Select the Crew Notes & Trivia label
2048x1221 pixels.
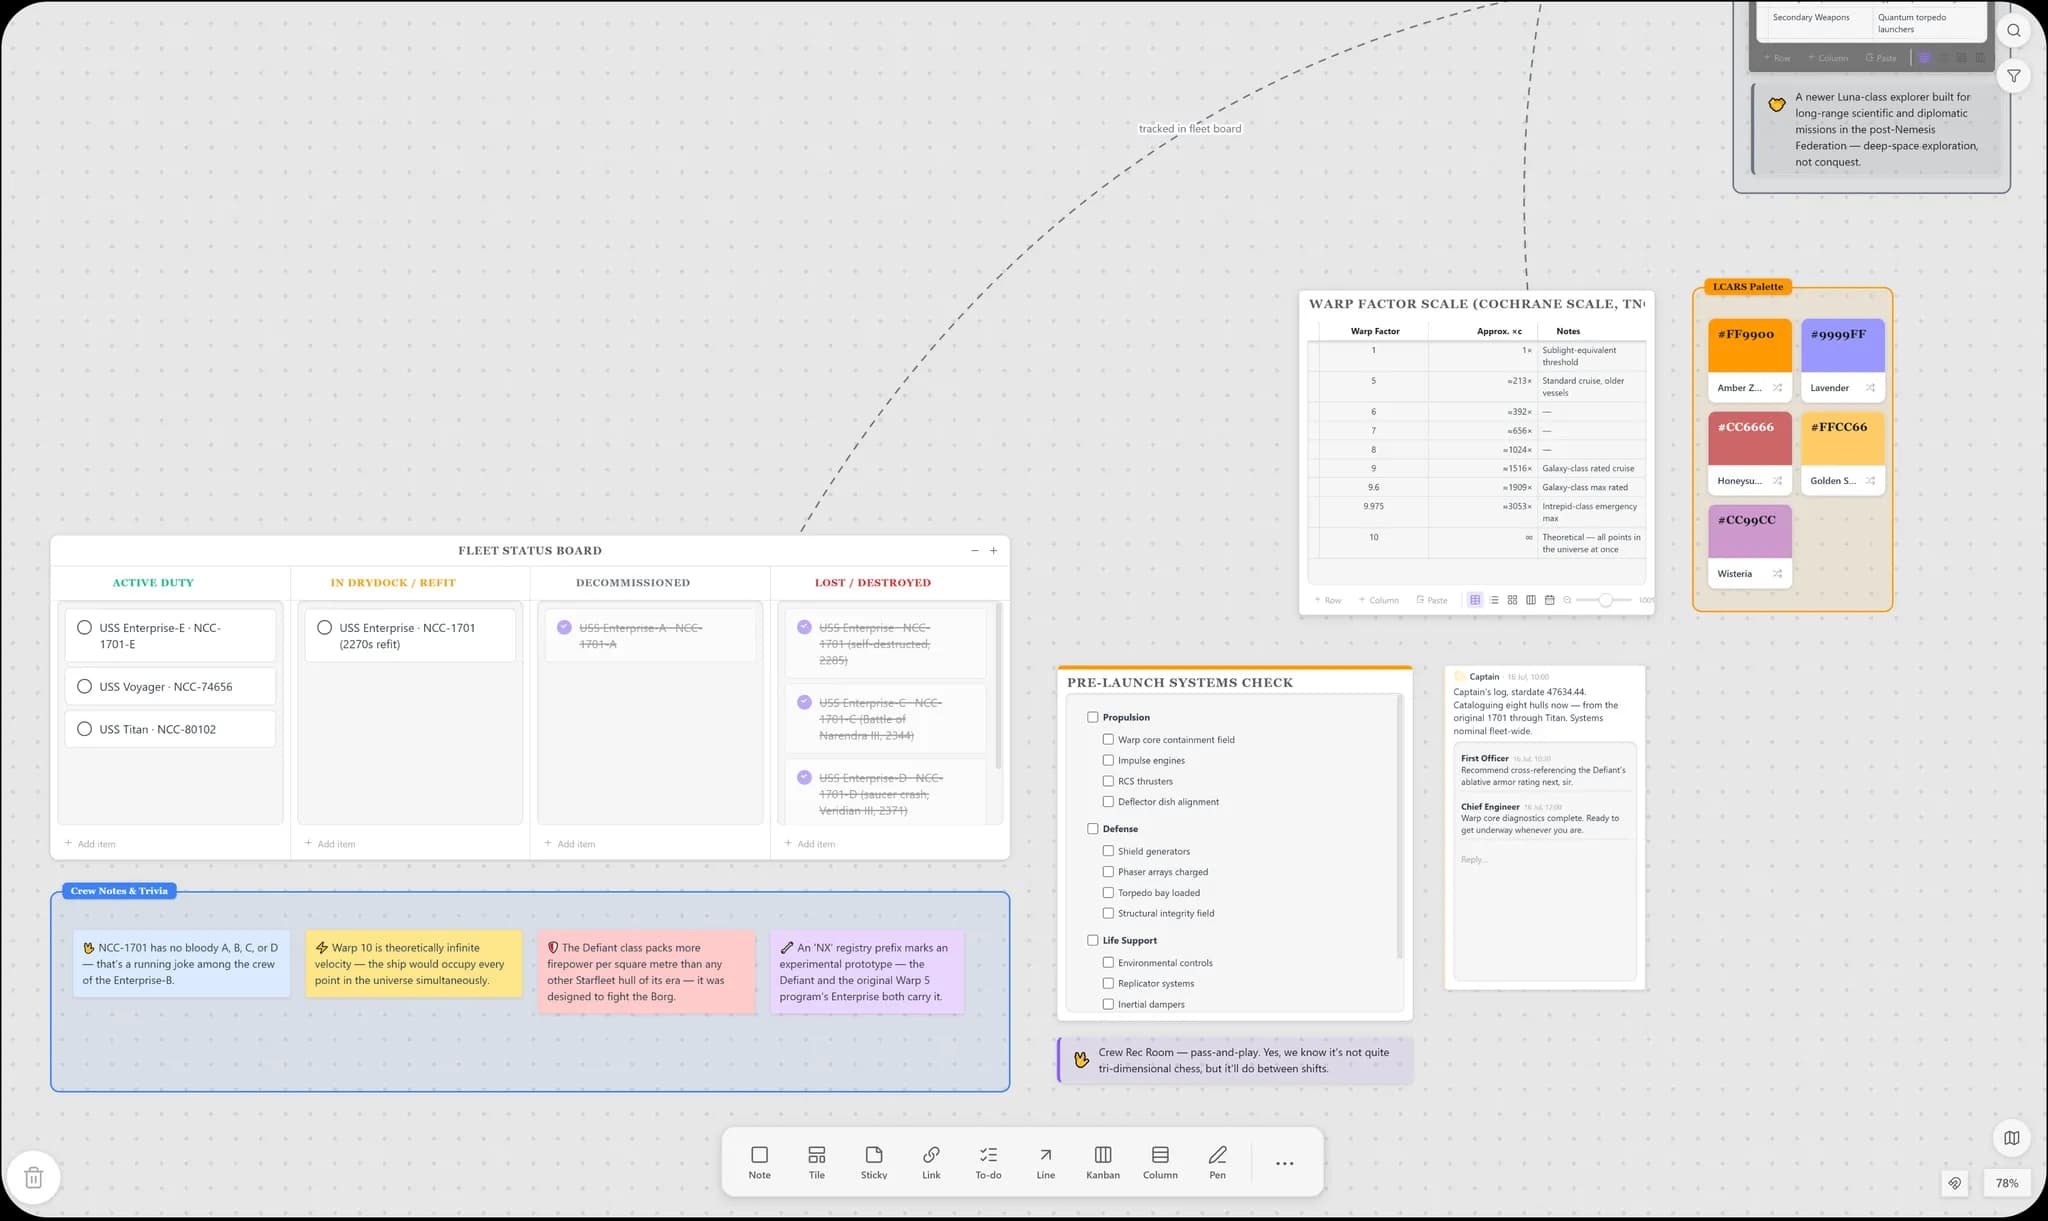[x=119, y=891]
